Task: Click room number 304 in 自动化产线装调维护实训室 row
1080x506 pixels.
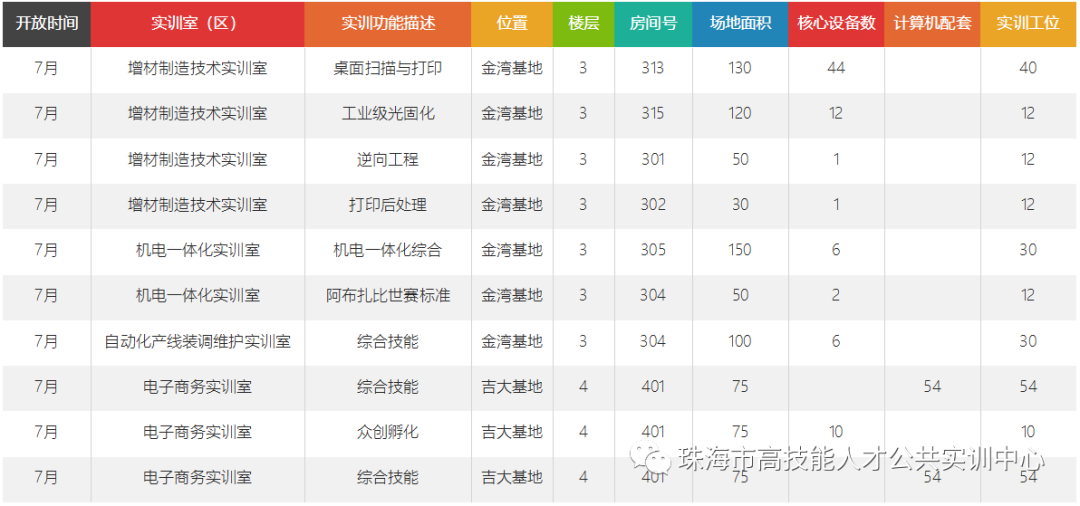Action: point(652,341)
